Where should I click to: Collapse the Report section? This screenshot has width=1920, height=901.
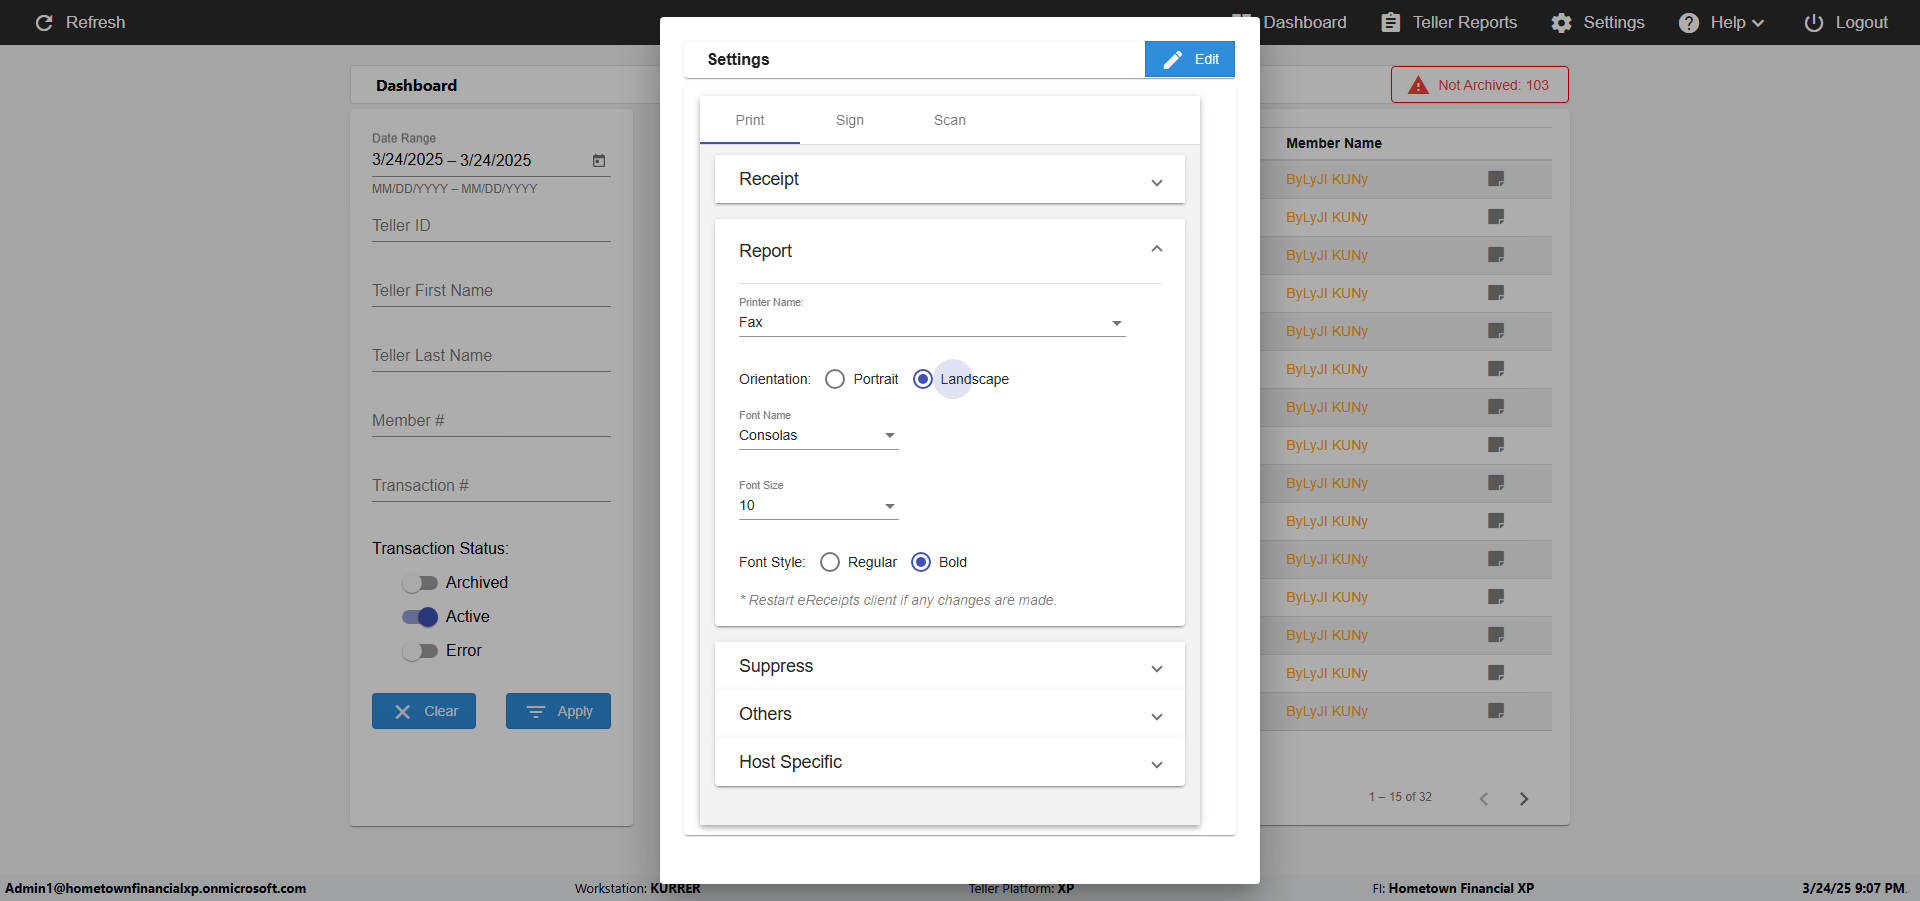coord(950,250)
